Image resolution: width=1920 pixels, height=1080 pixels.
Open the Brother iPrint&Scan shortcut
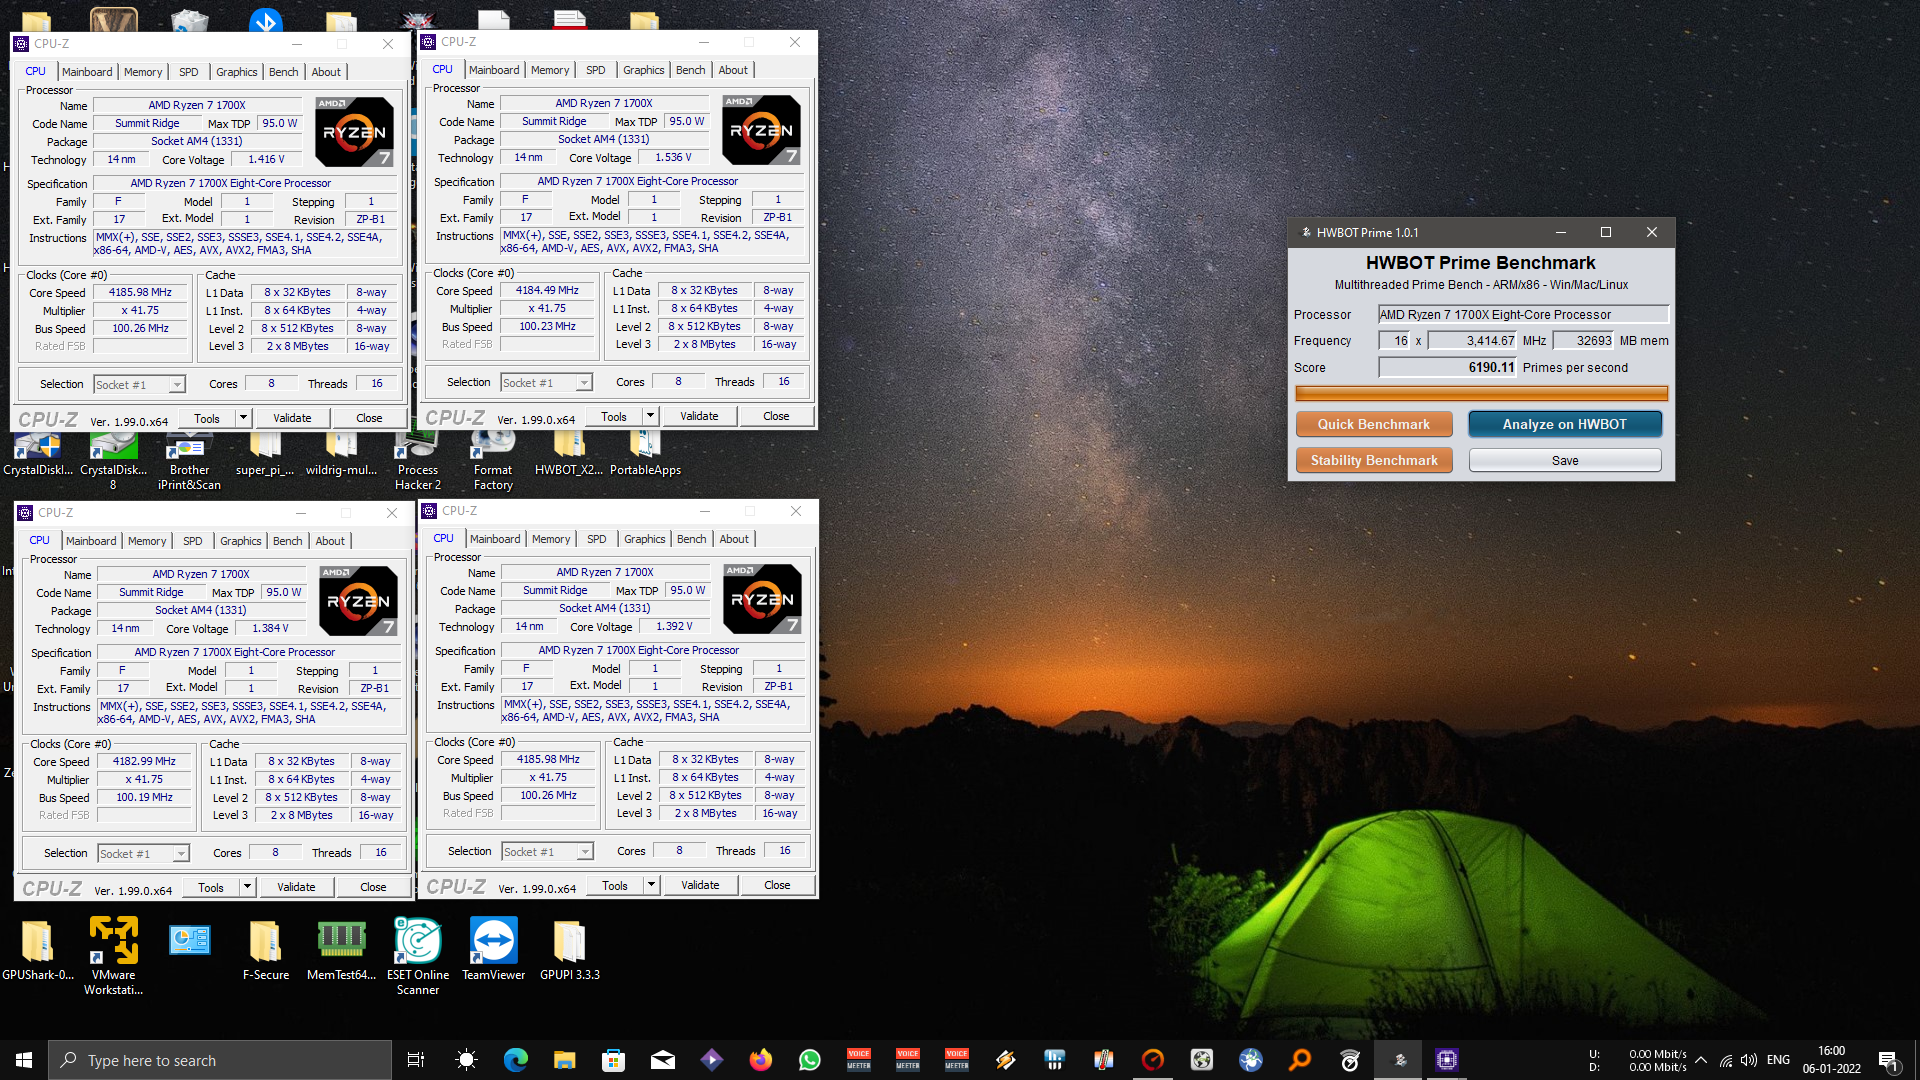[x=189, y=462]
